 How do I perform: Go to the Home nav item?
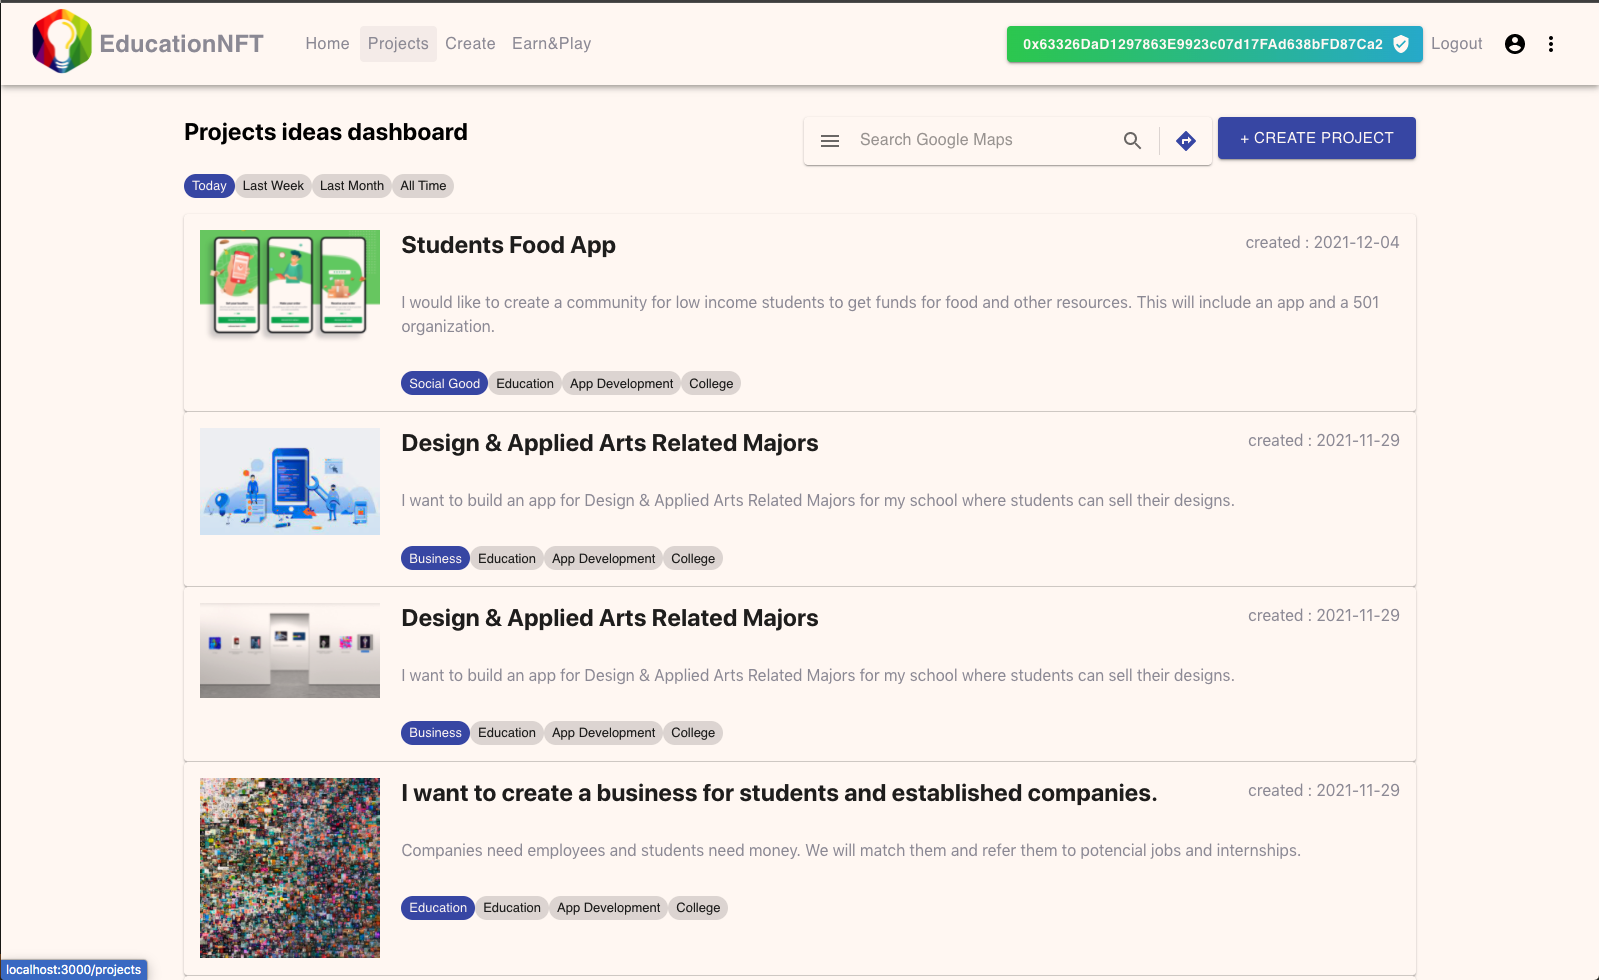[327, 44]
